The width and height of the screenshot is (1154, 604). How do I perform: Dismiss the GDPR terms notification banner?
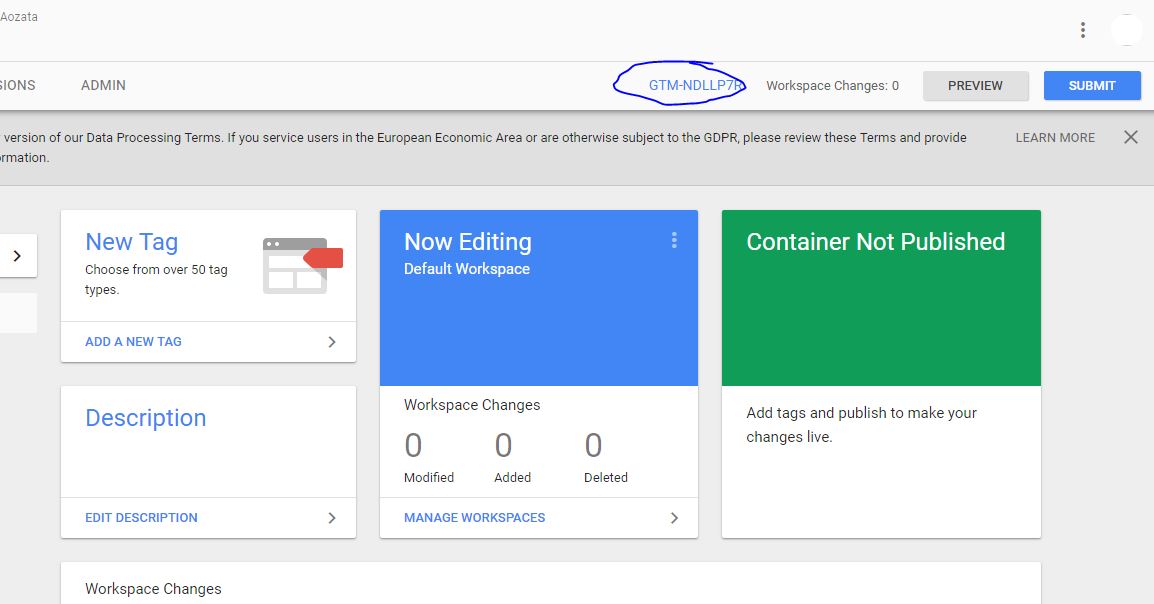tap(1131, 137)
